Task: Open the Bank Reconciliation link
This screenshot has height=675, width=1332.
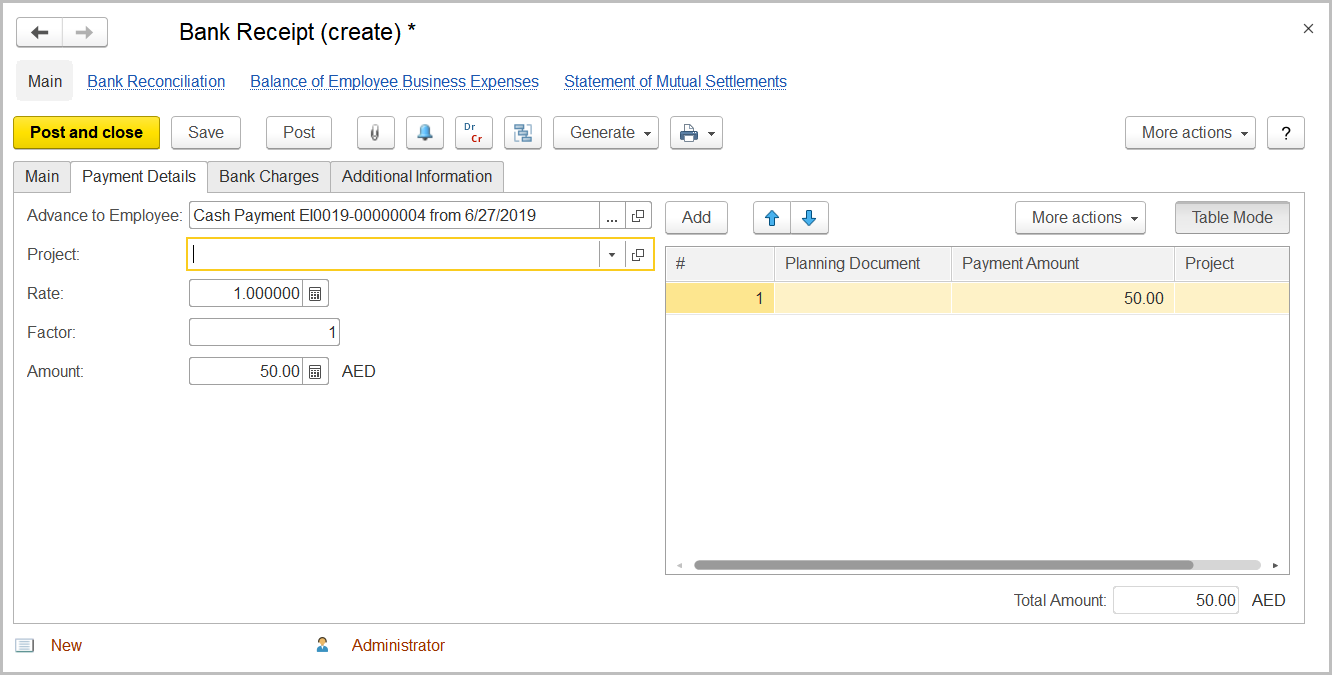Action: pyautogui.click(x=156, y=81)
